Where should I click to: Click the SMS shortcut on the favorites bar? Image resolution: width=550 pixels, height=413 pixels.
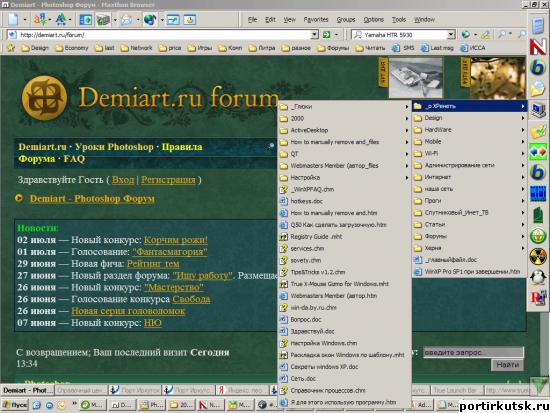pyautogui.click(x=403, y=48)
